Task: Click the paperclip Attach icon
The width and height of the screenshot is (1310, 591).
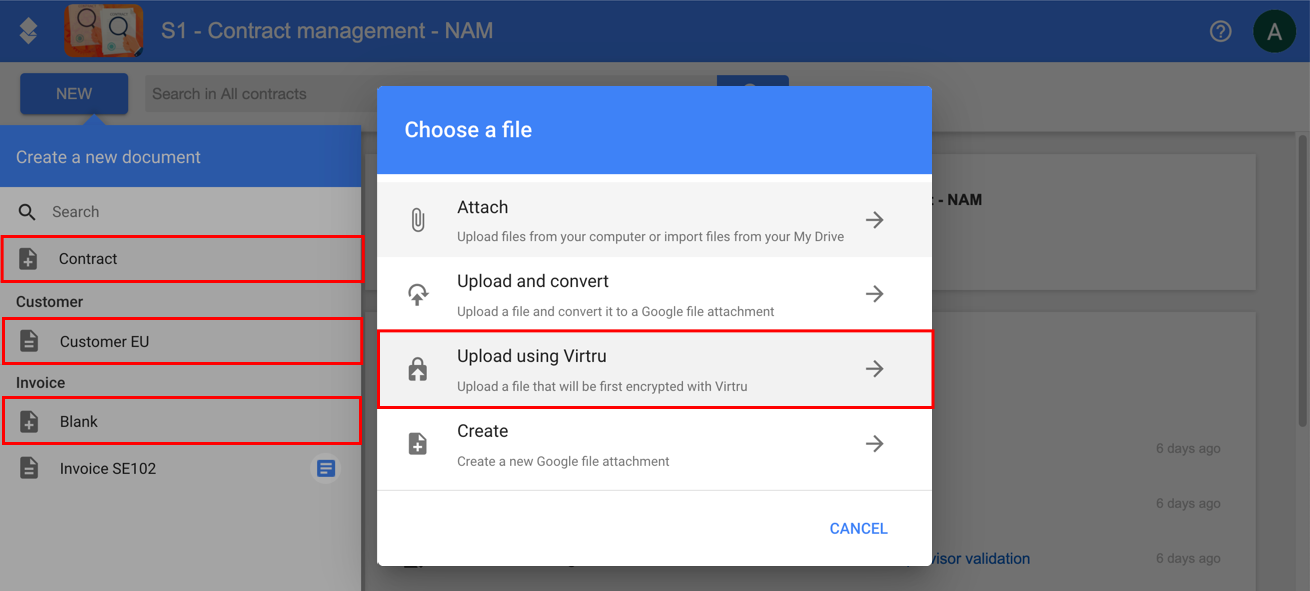Action: pyautogui.click(x=418, y=220)
